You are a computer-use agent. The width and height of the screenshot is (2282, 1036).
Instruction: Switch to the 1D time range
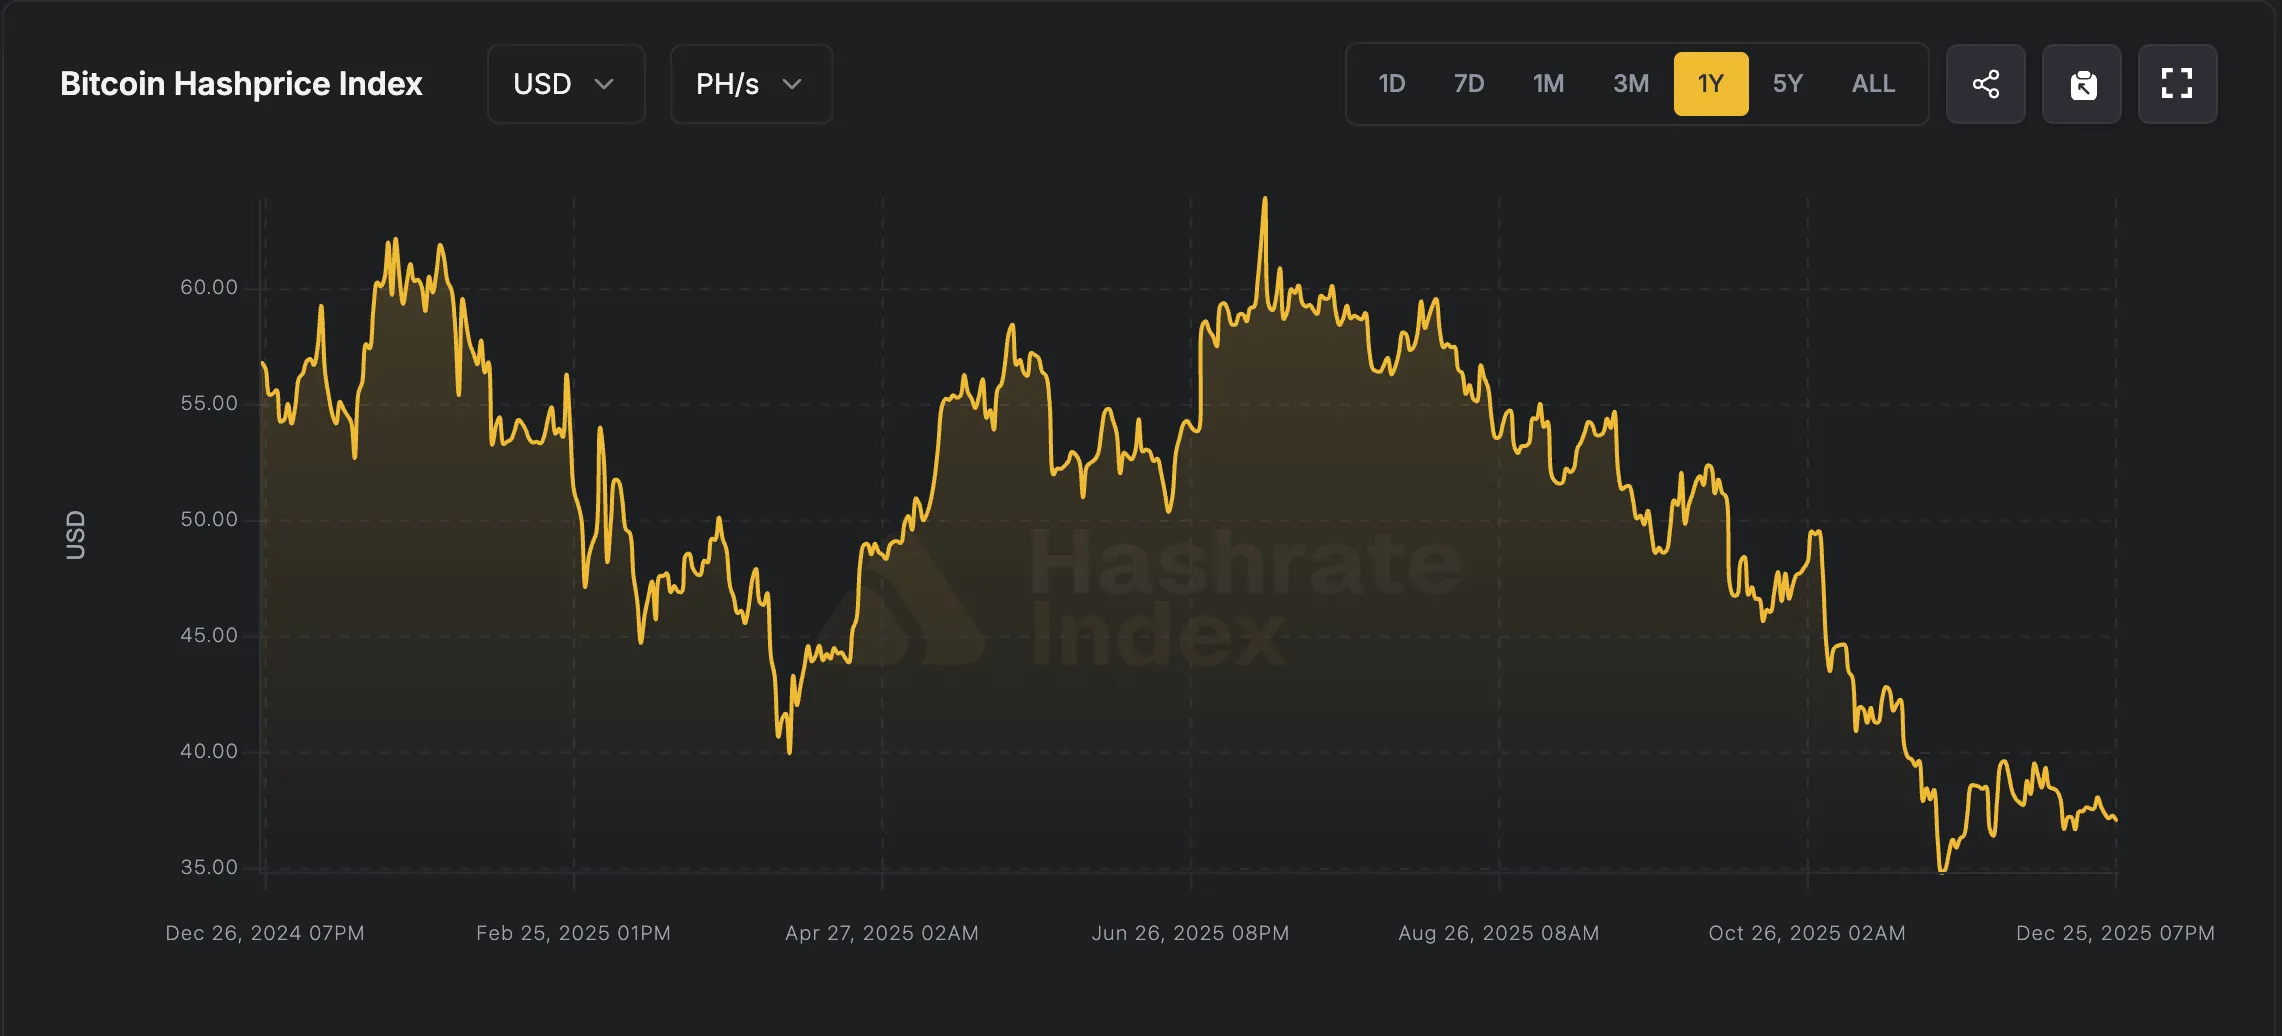1391,84
